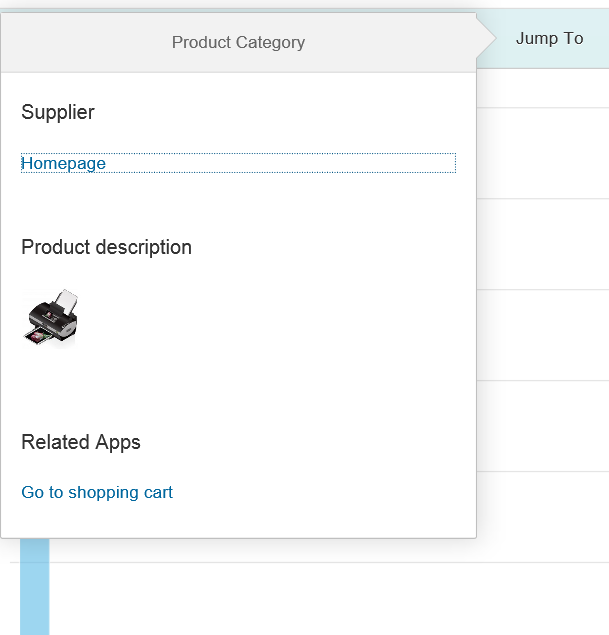Select the background list row beside Product description
Screen dimensions: 609x635
542,244
